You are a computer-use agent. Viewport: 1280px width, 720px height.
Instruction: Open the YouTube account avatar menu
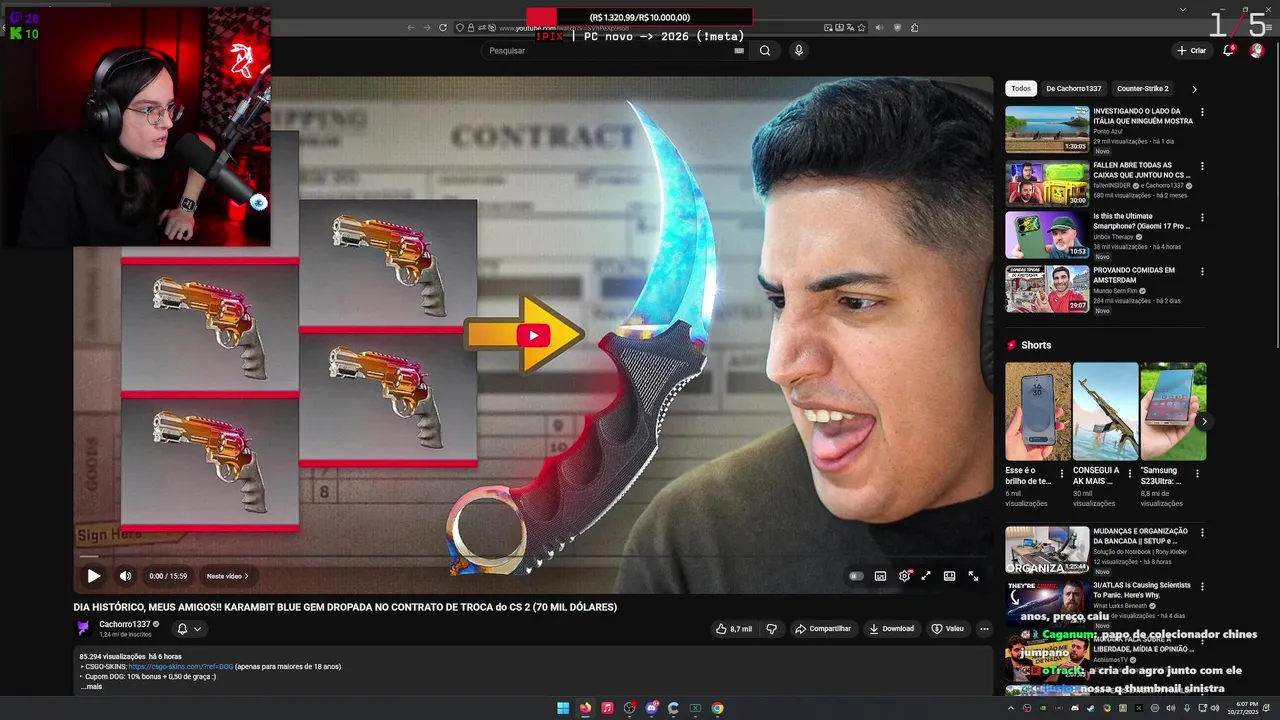[x=1257, y=51]
